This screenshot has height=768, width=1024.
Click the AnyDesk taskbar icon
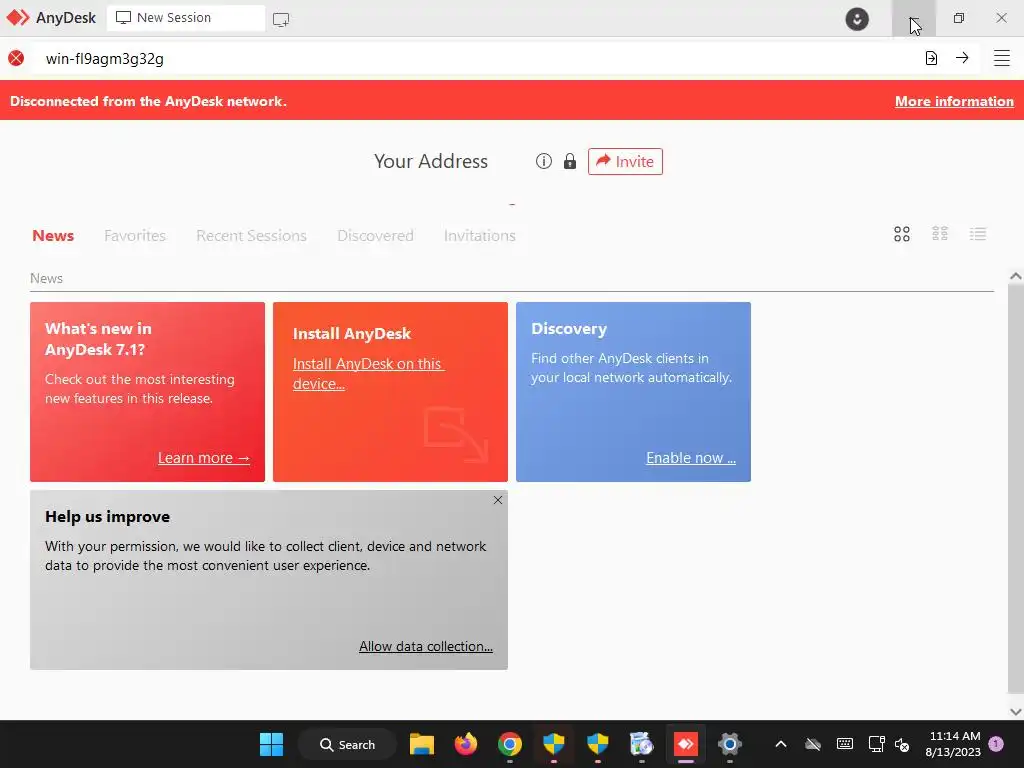(x=686, y=744)
